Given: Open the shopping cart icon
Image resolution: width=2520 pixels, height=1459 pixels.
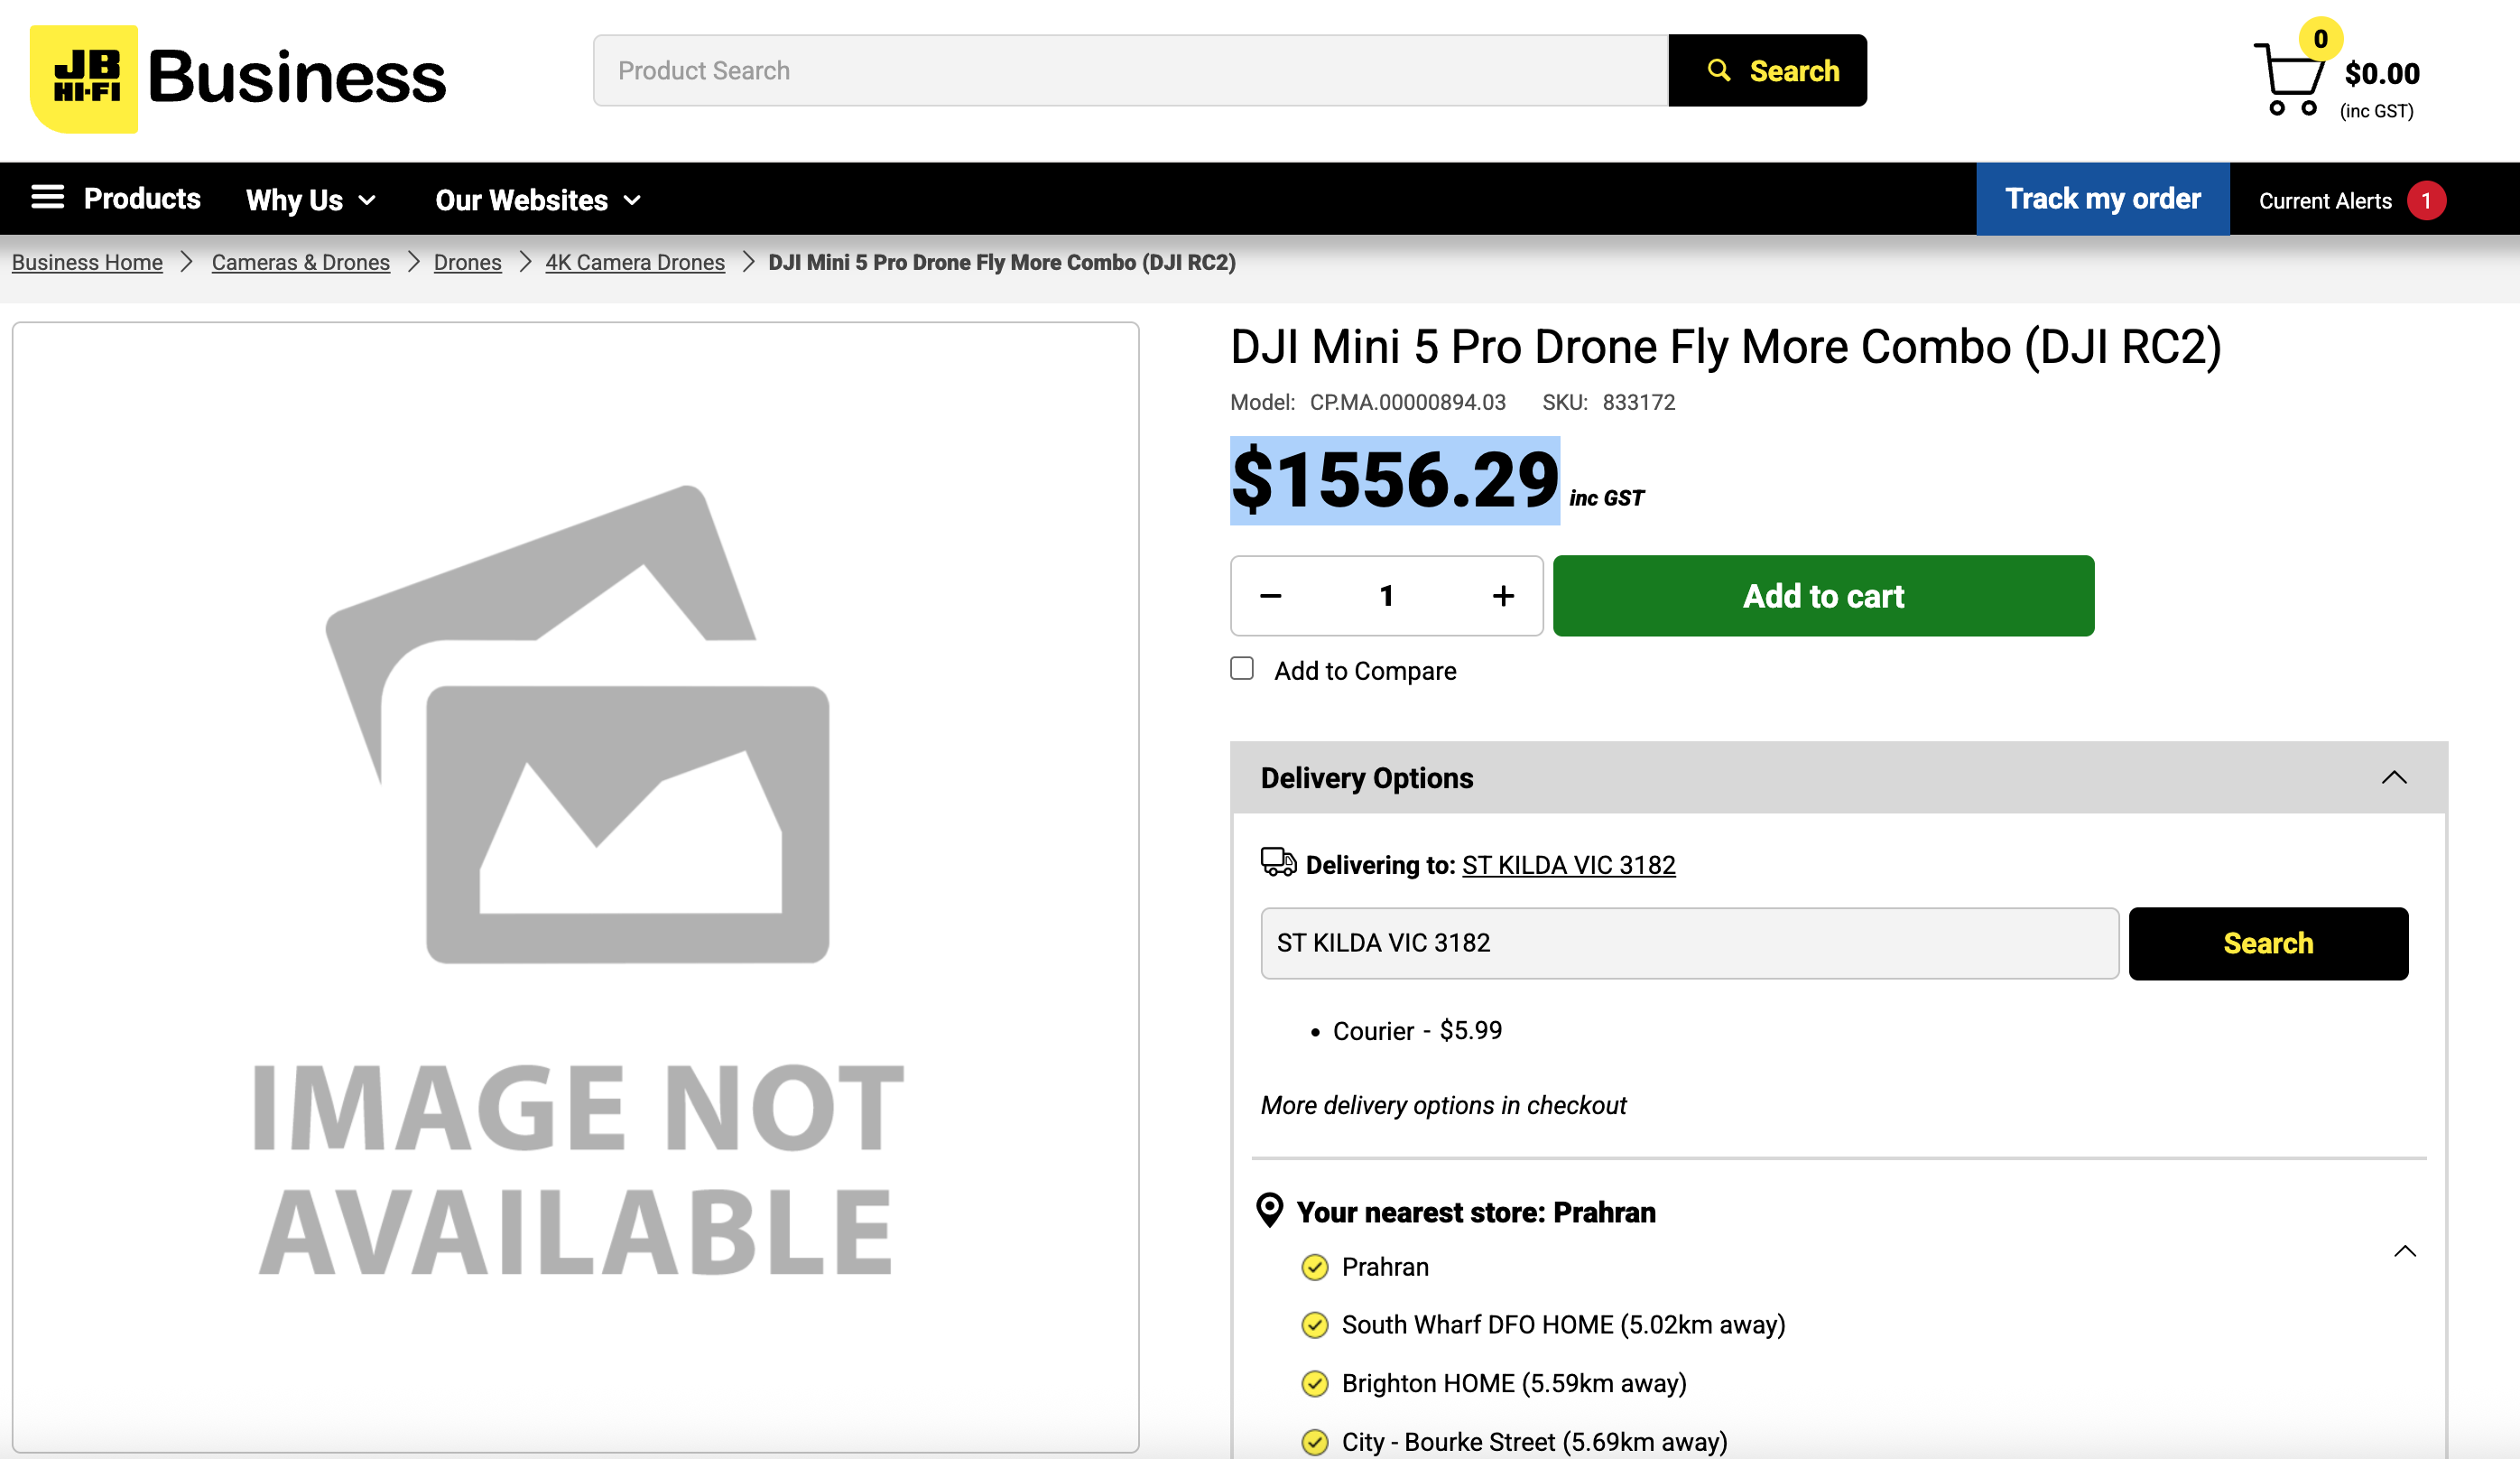Looking at the screenshot, I should (x=2288, y=80).
